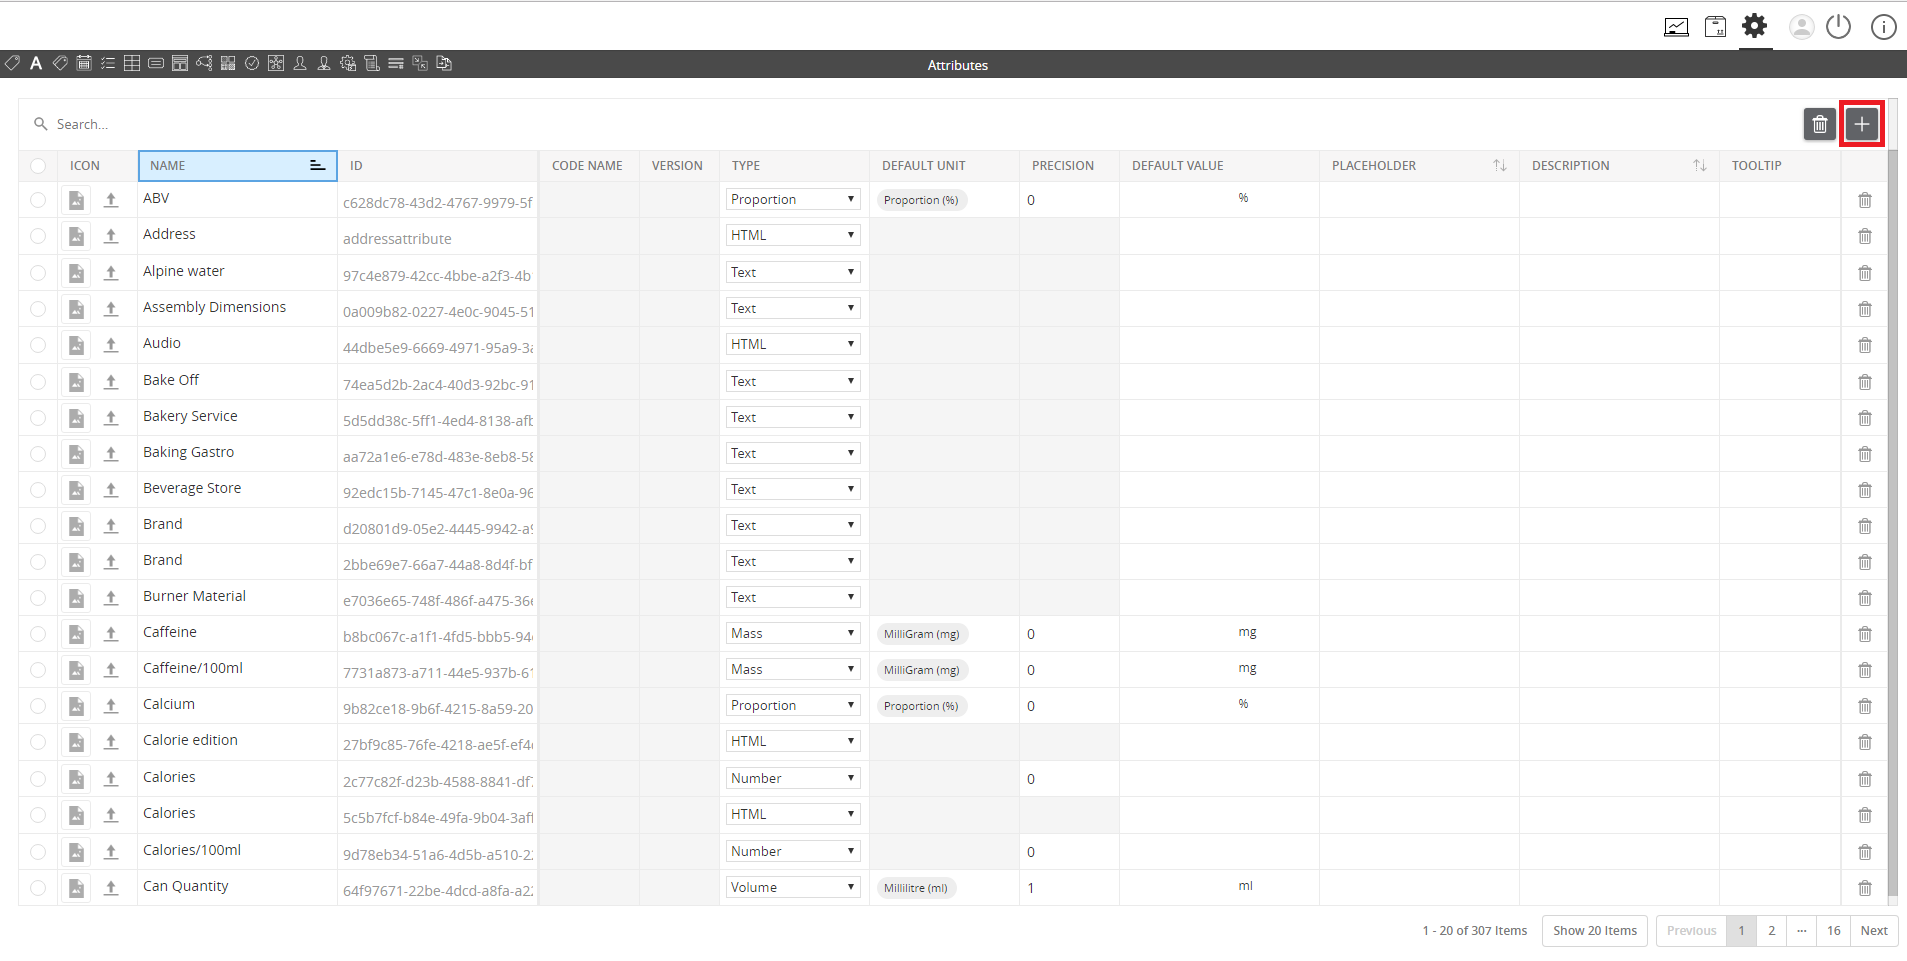
Task: Click the bulk delete trash button near search
Action: tap(1820, 124)
